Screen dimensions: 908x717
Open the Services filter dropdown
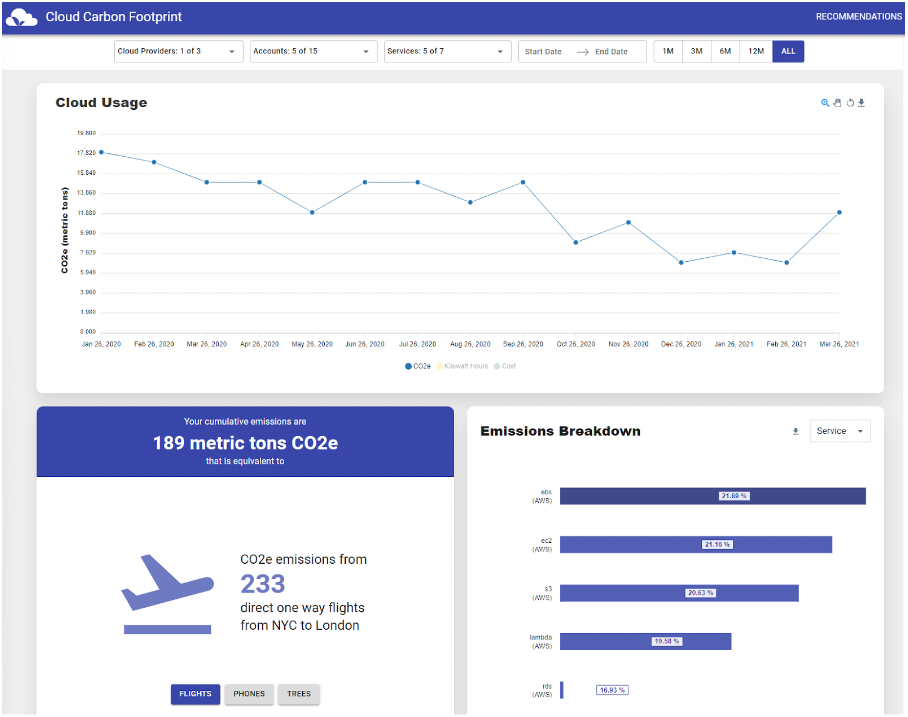447,52
